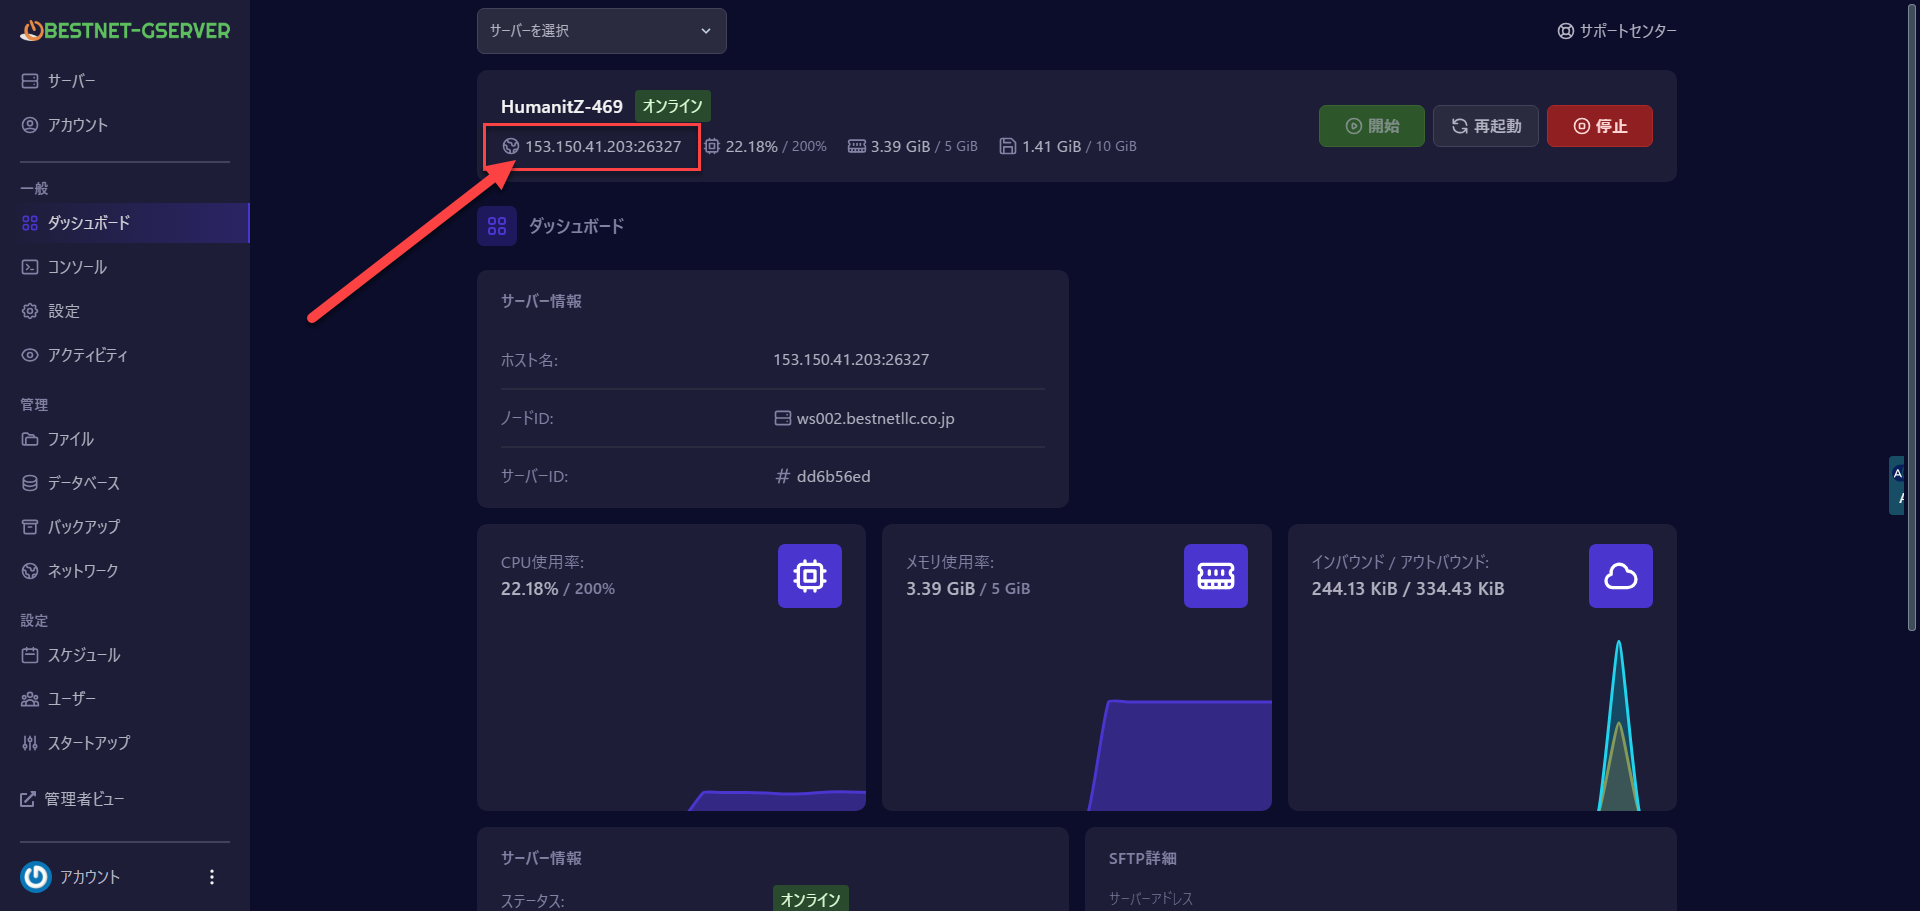
Task: Open the バックアップ page
Action: pos(125,527)
